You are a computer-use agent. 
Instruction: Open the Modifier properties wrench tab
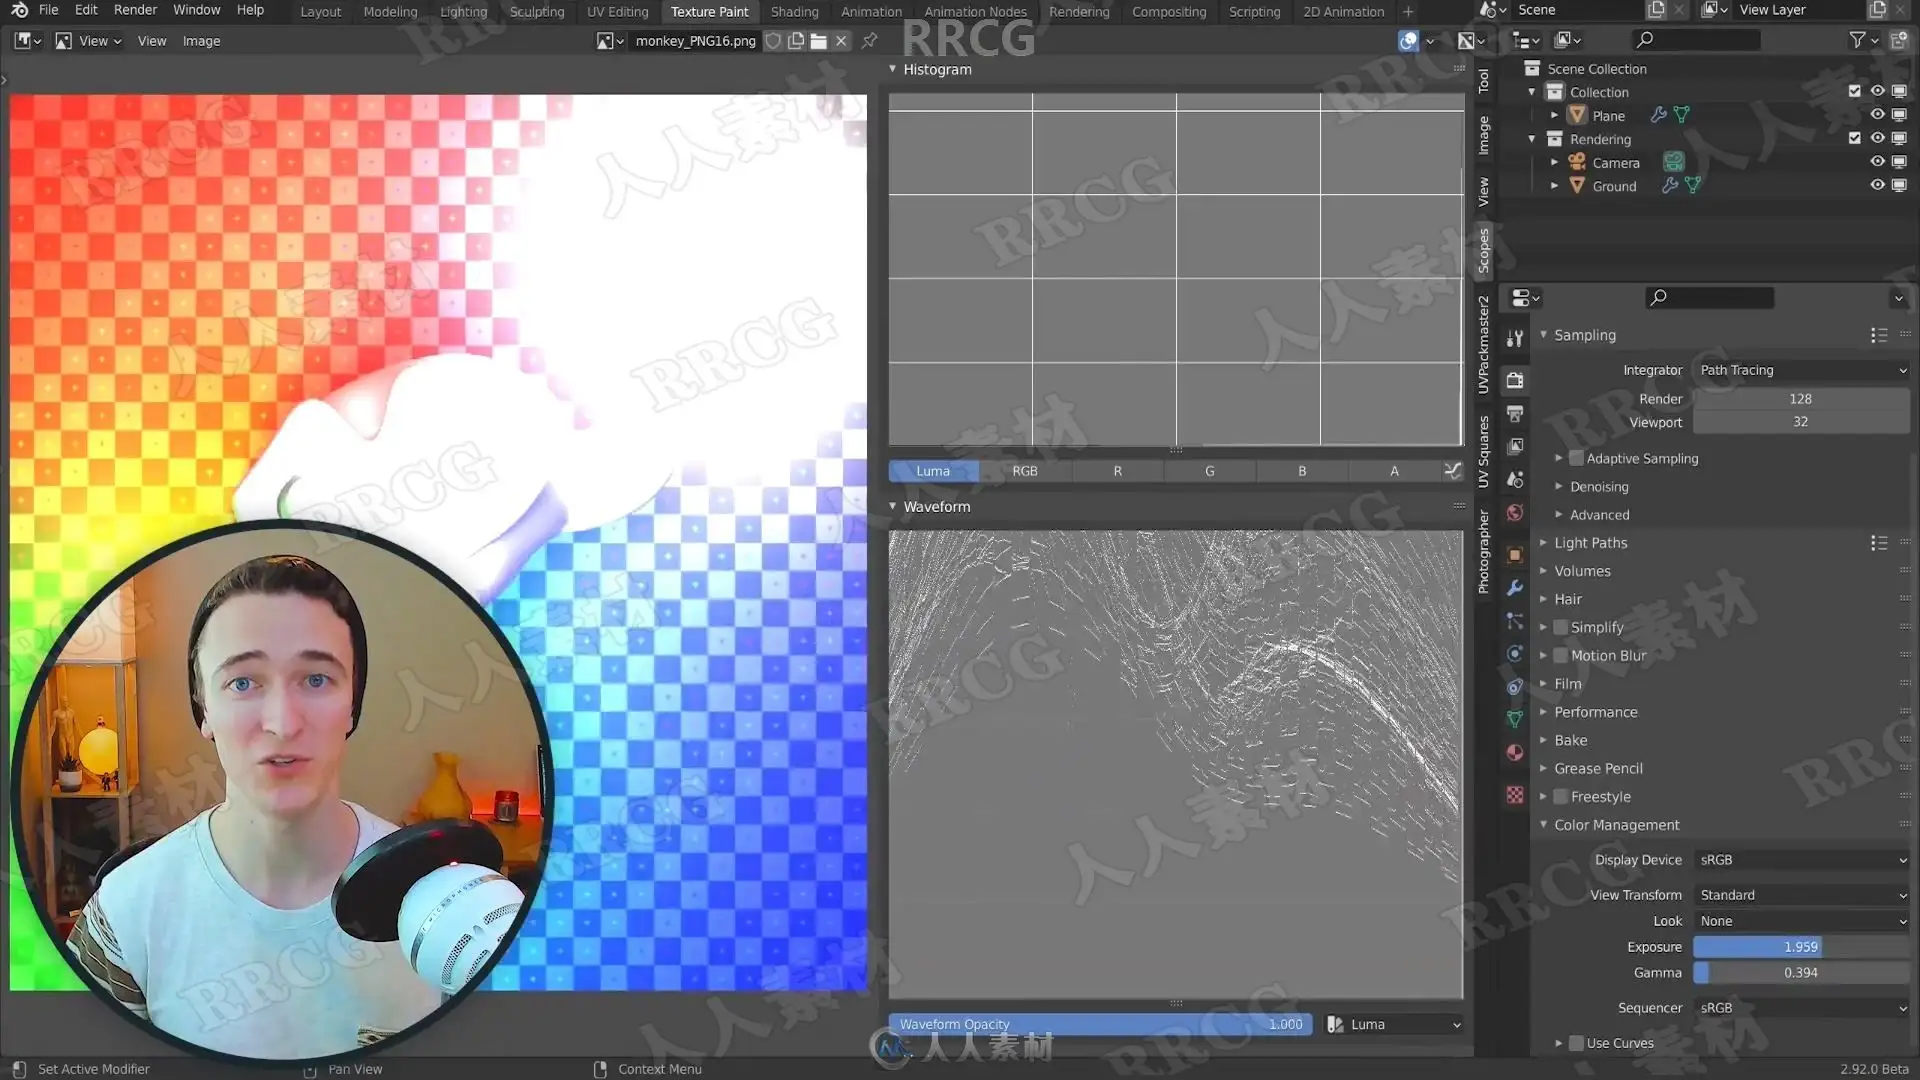coord(1515,588)
